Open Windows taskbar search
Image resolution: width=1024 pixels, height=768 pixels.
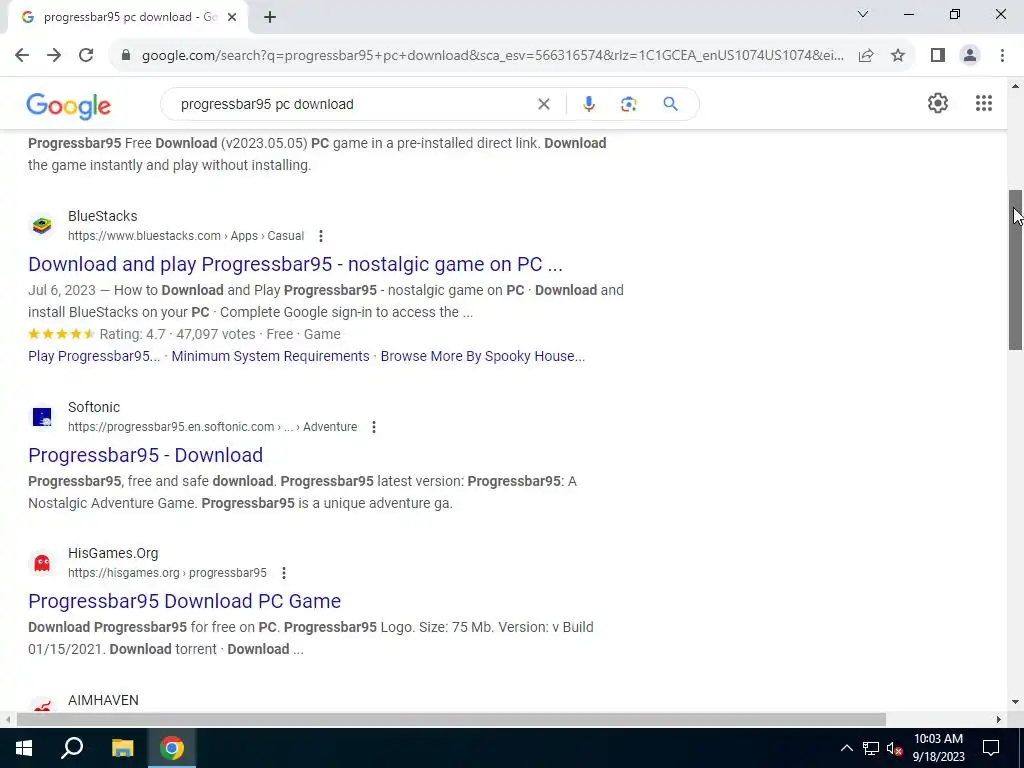pyautogui.click(x=72, y=748)
